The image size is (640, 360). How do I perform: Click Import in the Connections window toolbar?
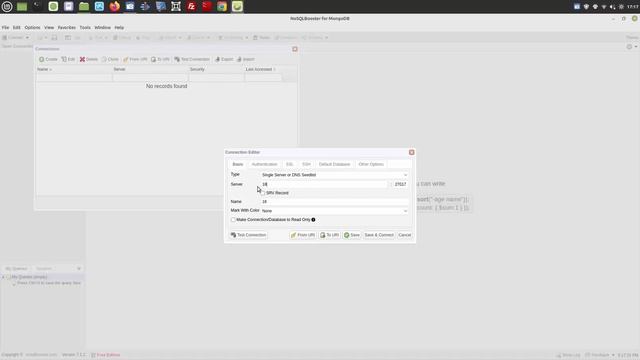tap(246, 59)
